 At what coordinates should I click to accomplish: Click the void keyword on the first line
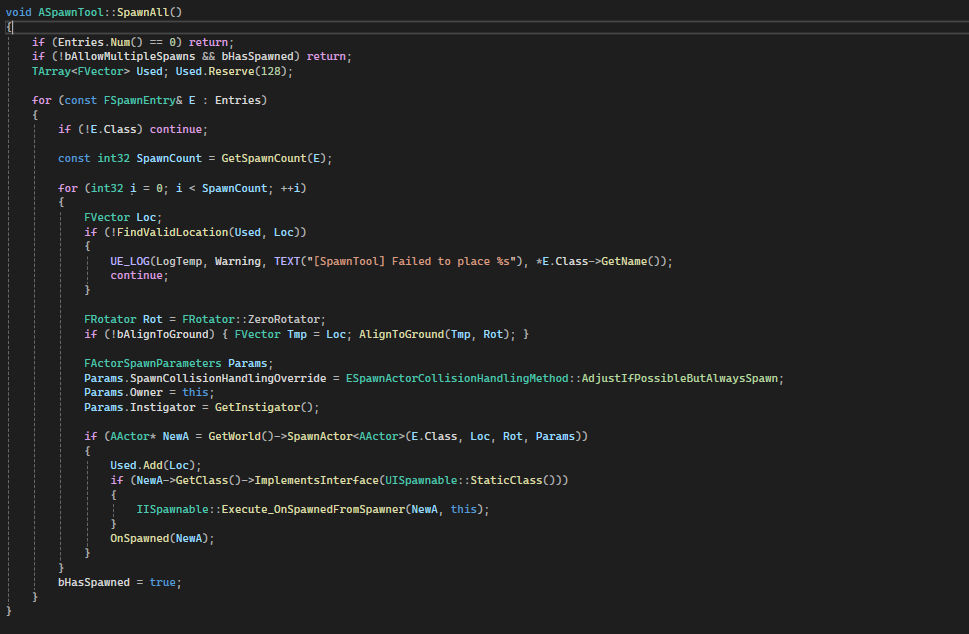point(19,12)
